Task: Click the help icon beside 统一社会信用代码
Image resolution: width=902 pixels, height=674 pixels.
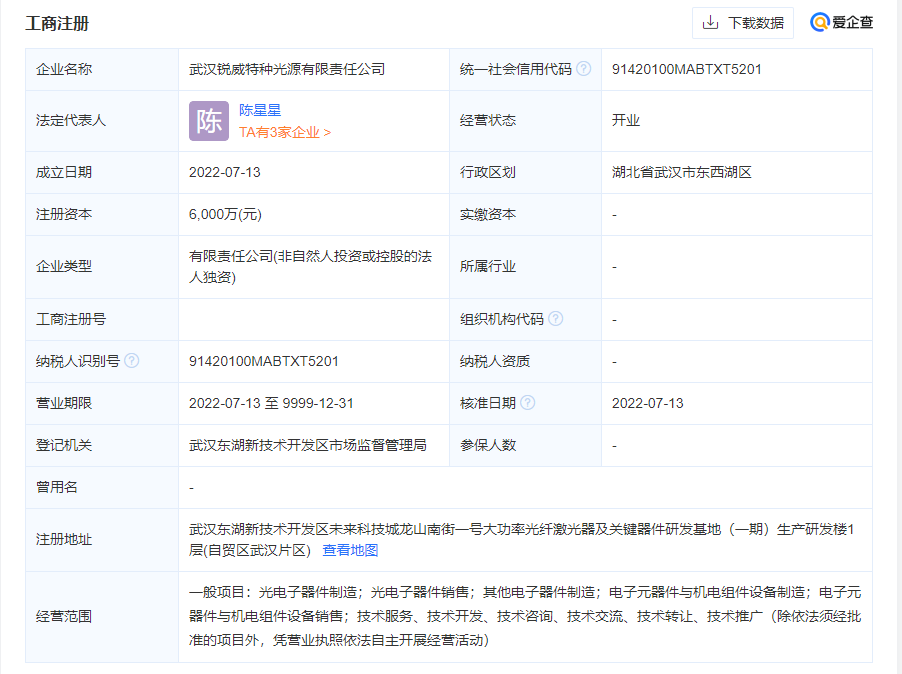Action: pos(584,69)
